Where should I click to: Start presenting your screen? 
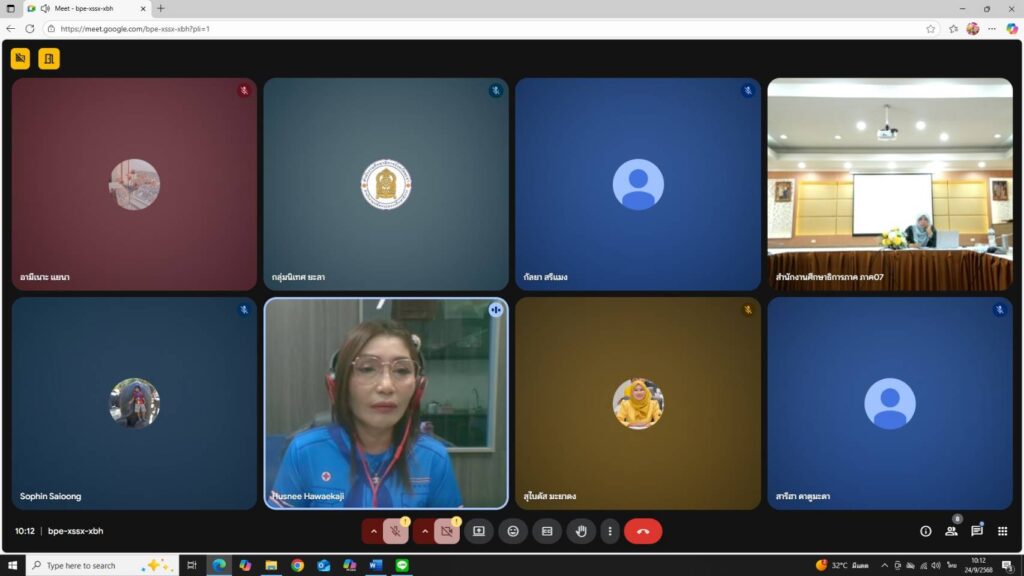(478, 531)
